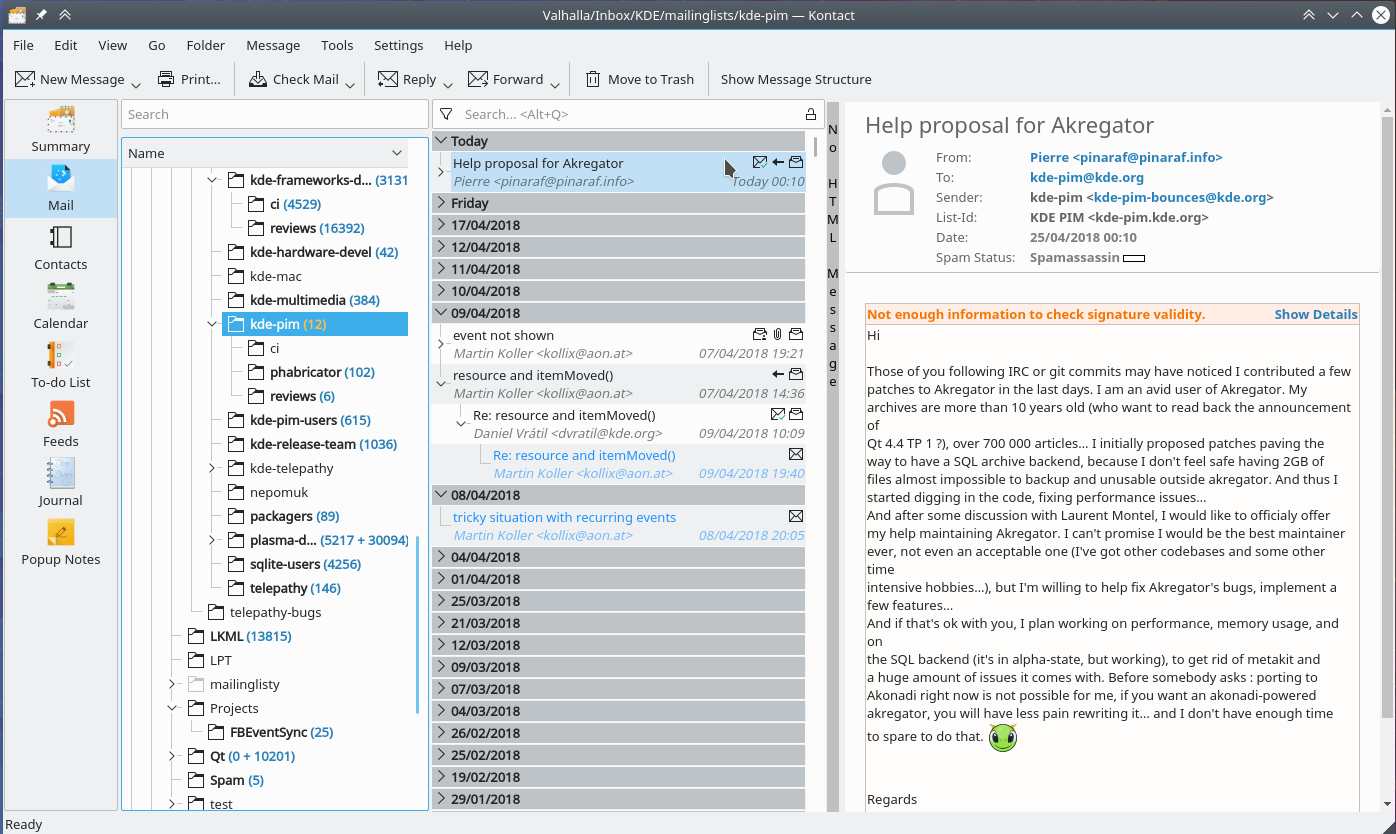The width and height of the screenshot is (1396, 834).
Task: Click the Check Mail button
Action: pyautogui.click(x=294, y=79)
